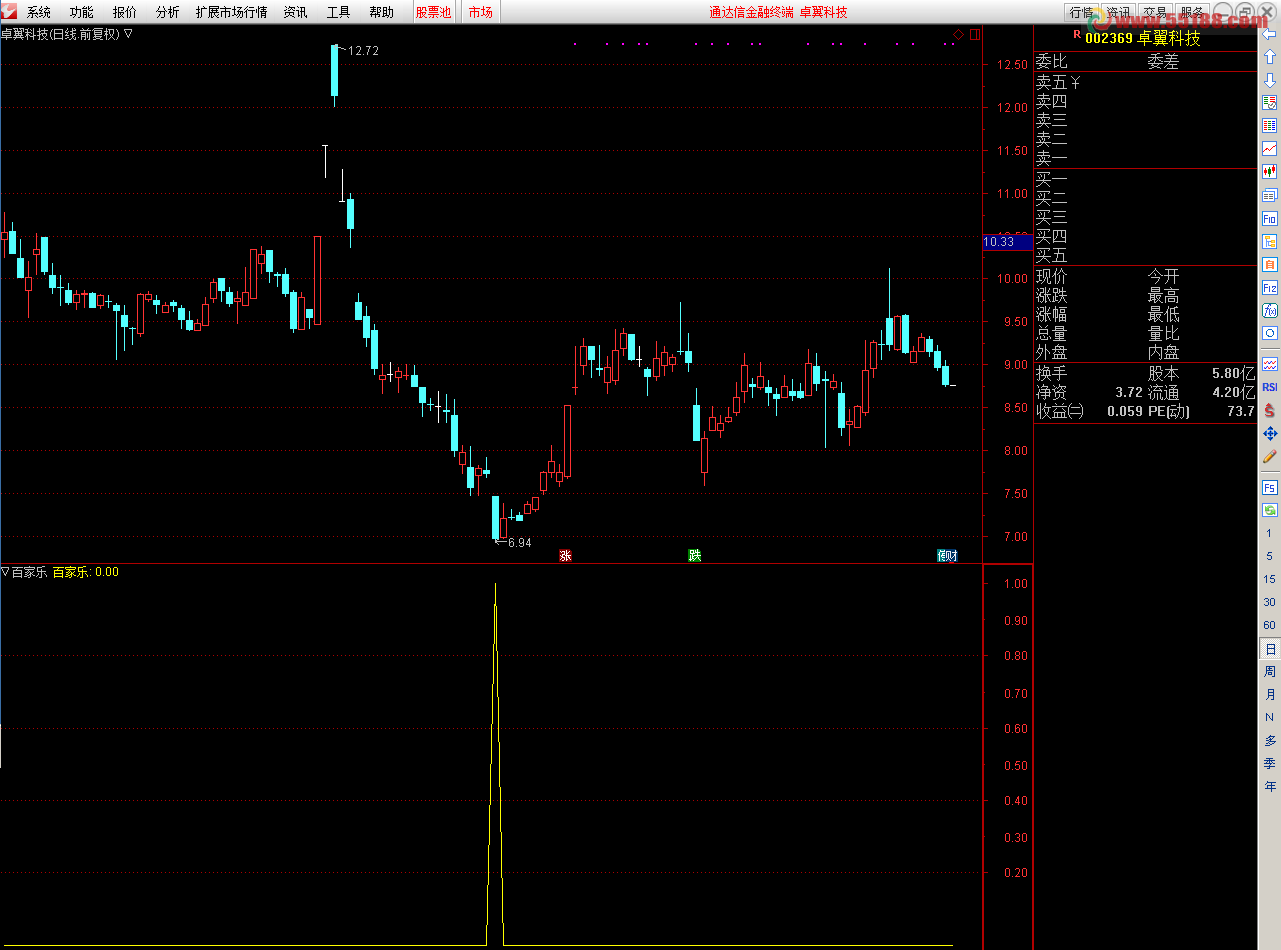Open the F12 trading icon
The image size is (1281, 950).
coord(1270,287)
